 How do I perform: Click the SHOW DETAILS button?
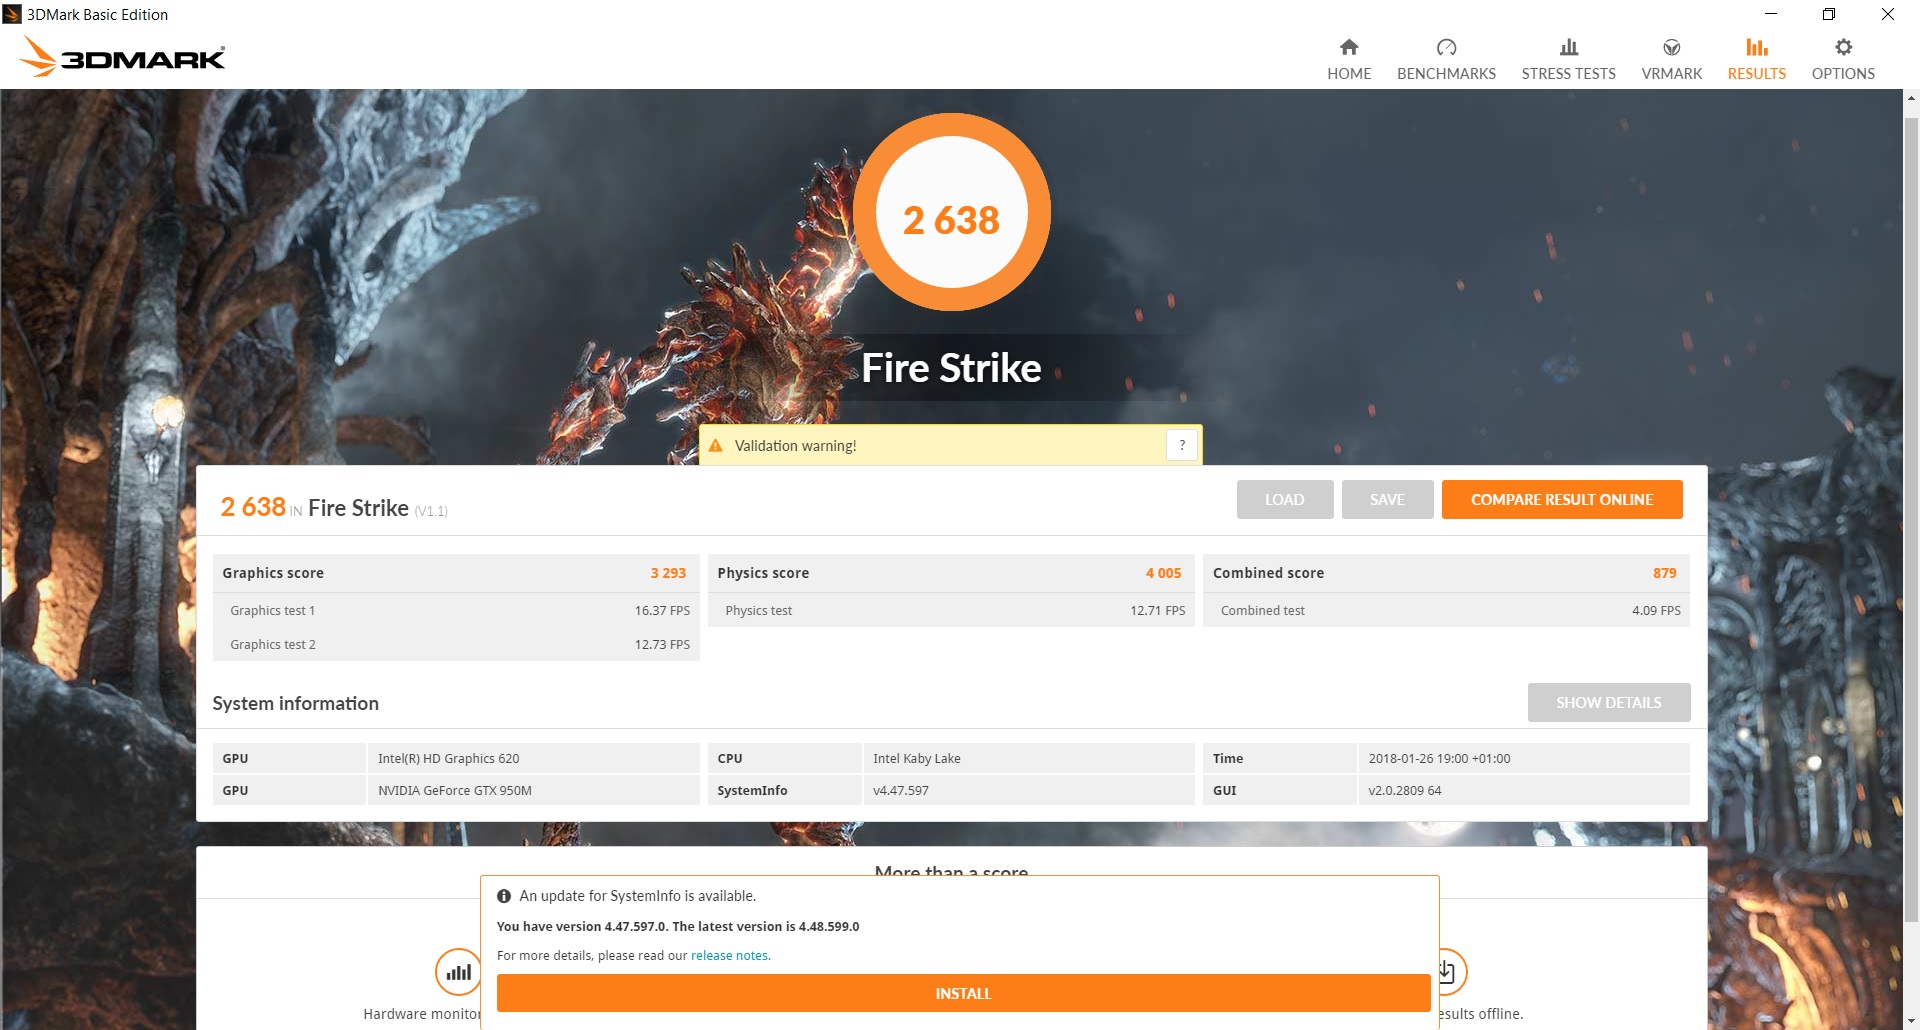[1609, 703]
